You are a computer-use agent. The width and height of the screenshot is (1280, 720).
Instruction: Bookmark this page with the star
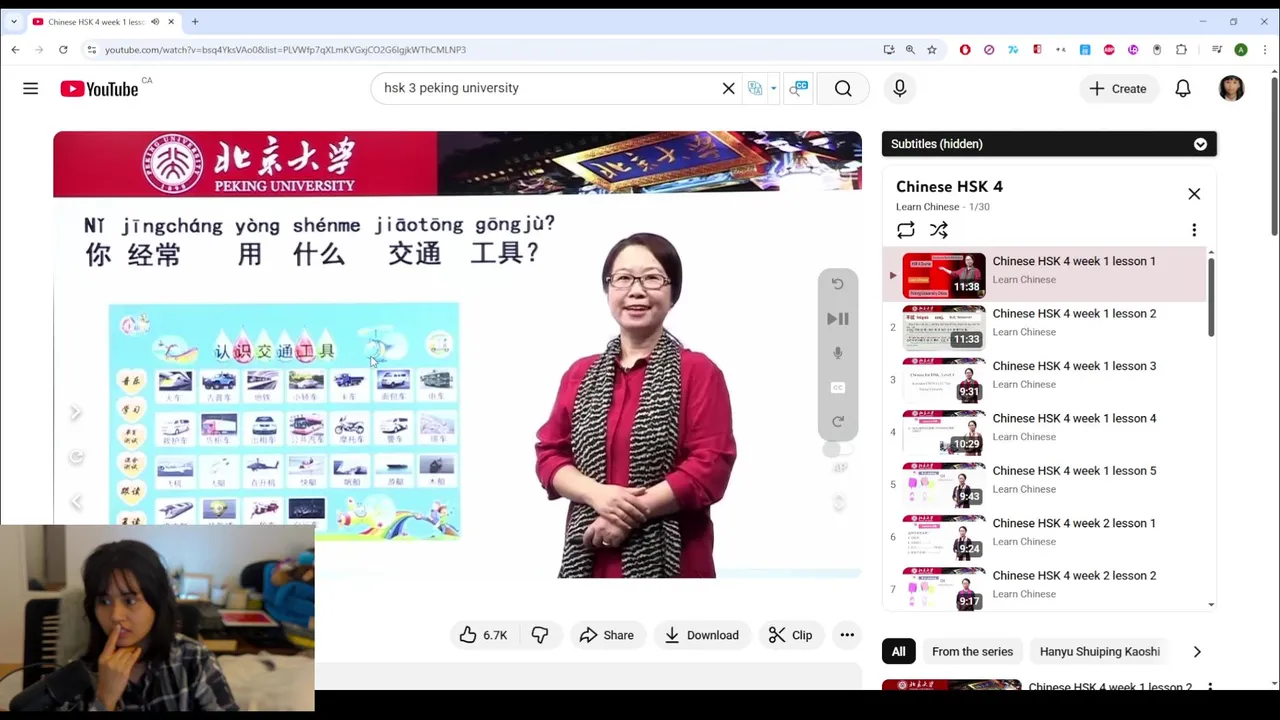[x=932, y=49]
